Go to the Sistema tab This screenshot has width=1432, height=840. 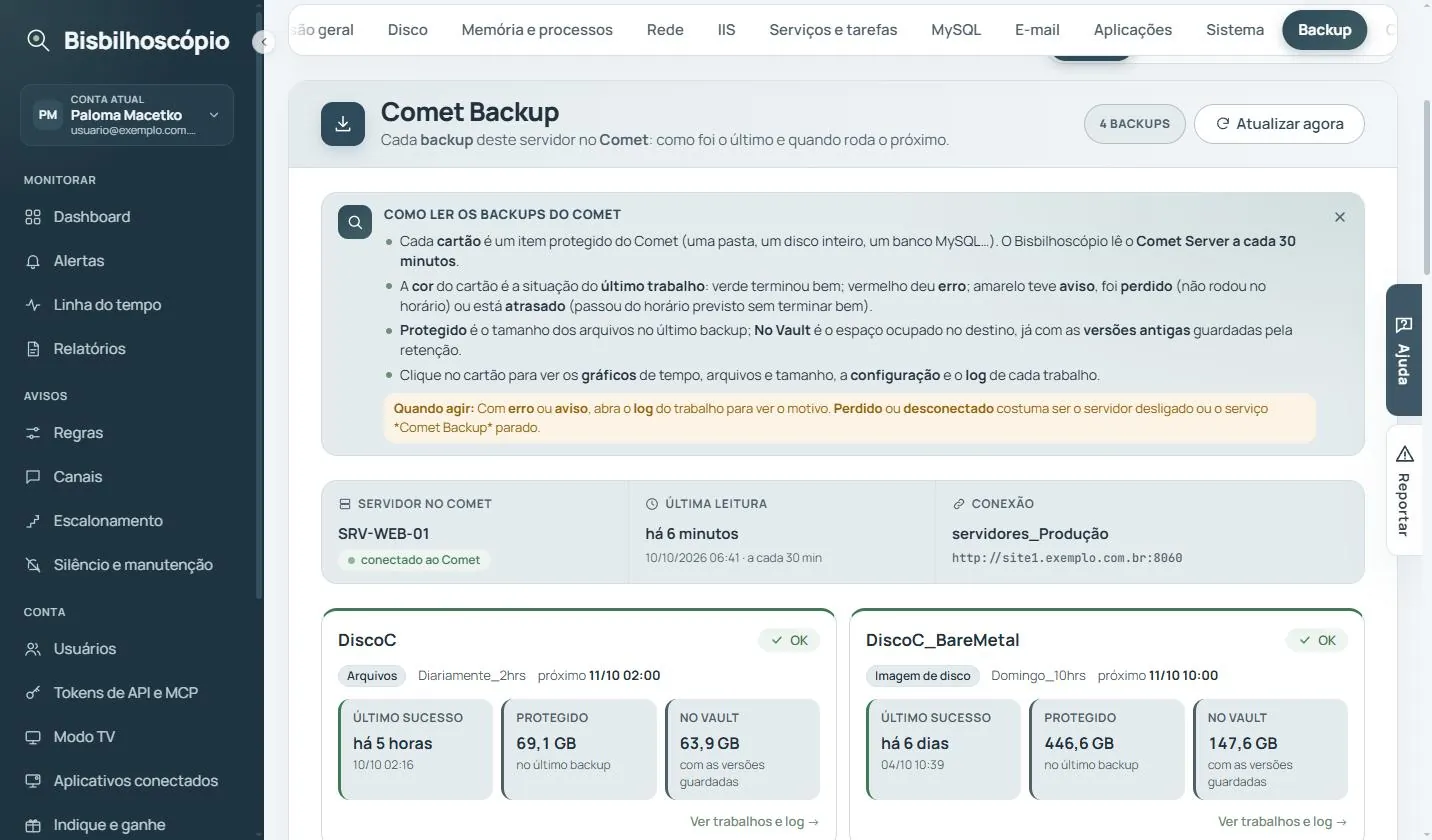[x=1235, y=30]
